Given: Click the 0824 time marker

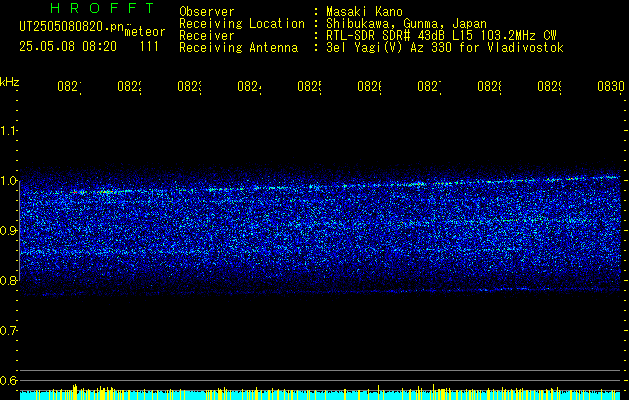Looking at the screenshot, I should [x=249, y=86].
